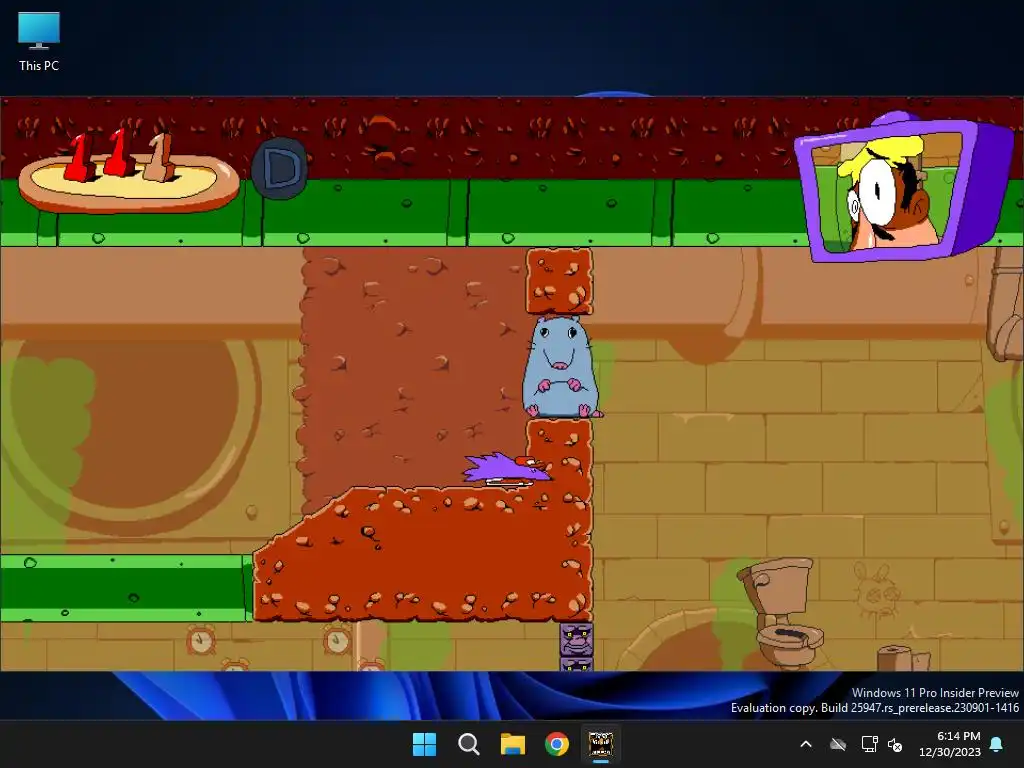Click the toilet in the sewer background

782,612
